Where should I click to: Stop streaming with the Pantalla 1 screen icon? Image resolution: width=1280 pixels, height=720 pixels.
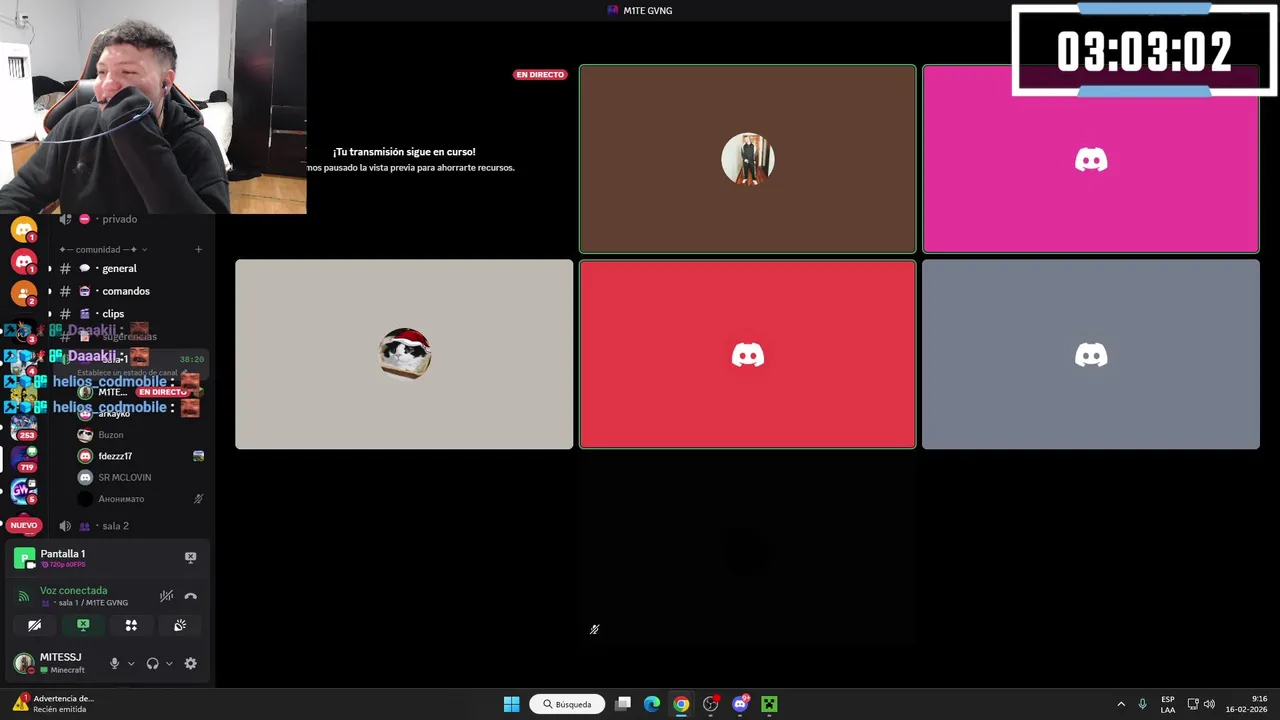pyautogui.click(x=190, y=557)
